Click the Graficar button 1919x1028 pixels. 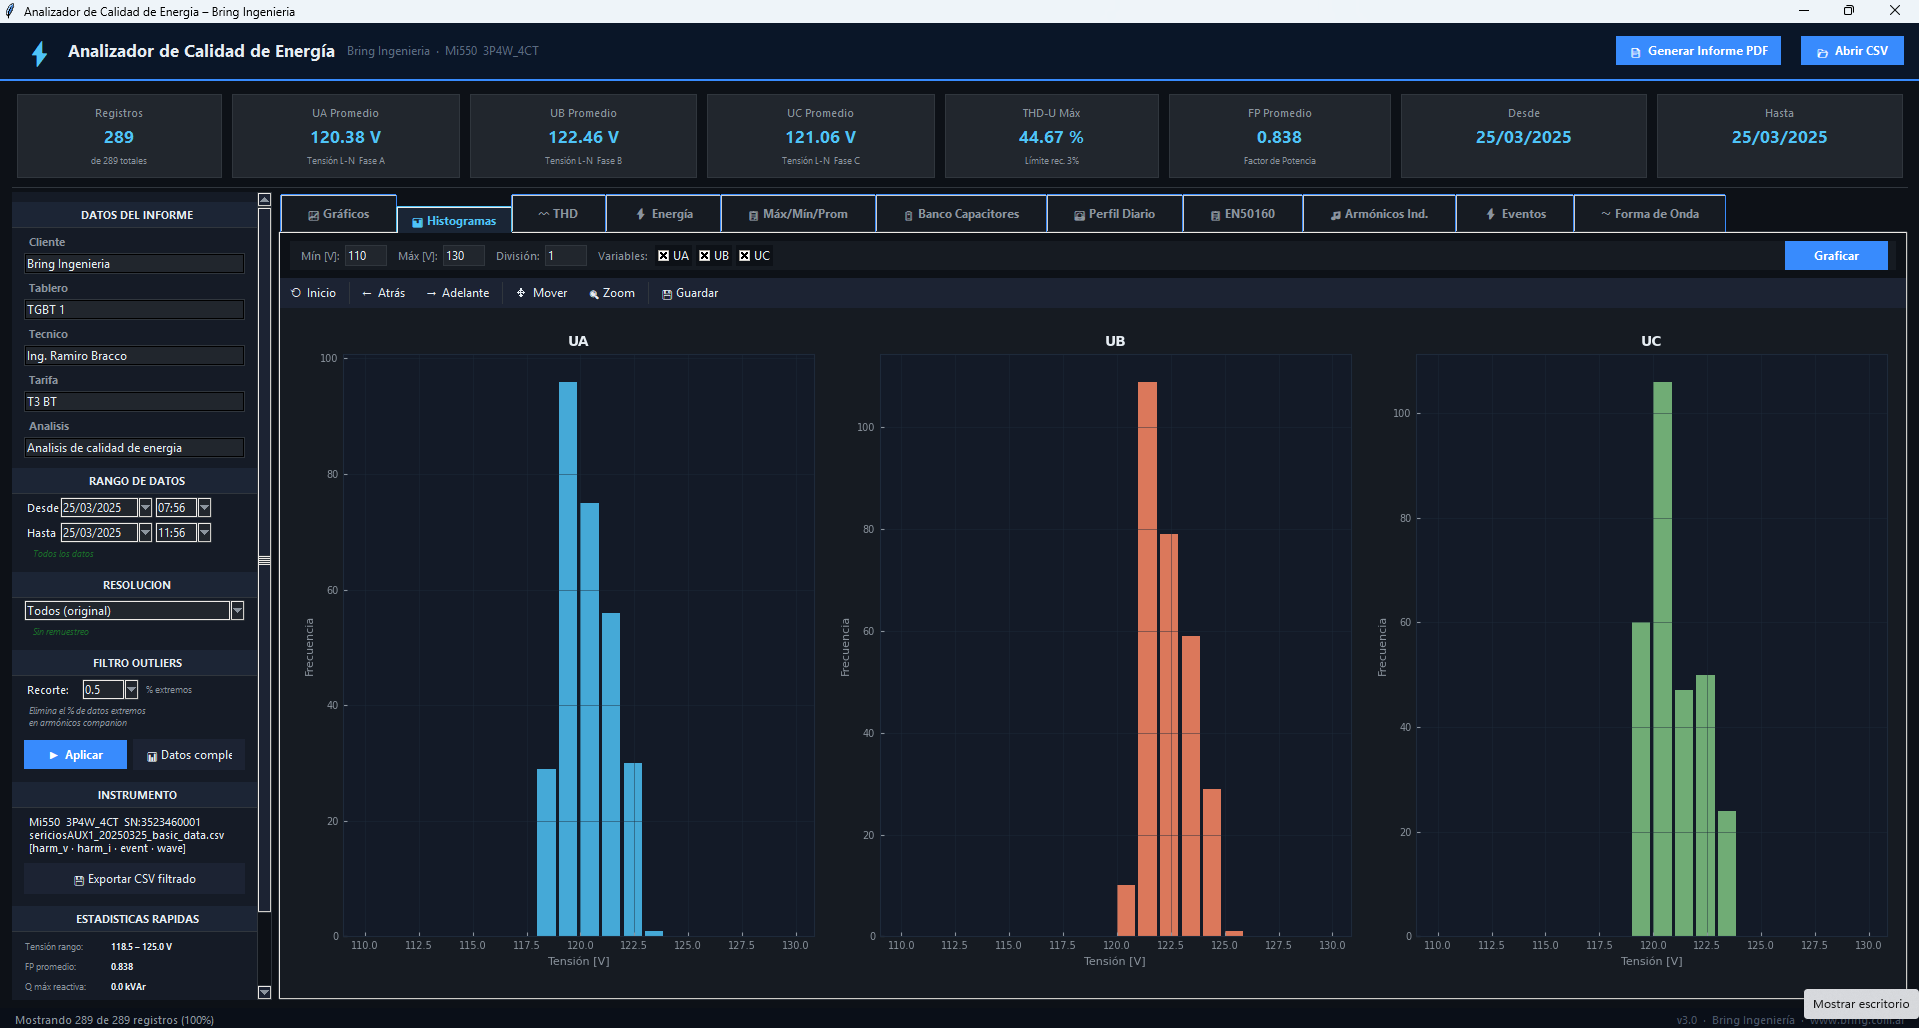[x=1835, y=256]
